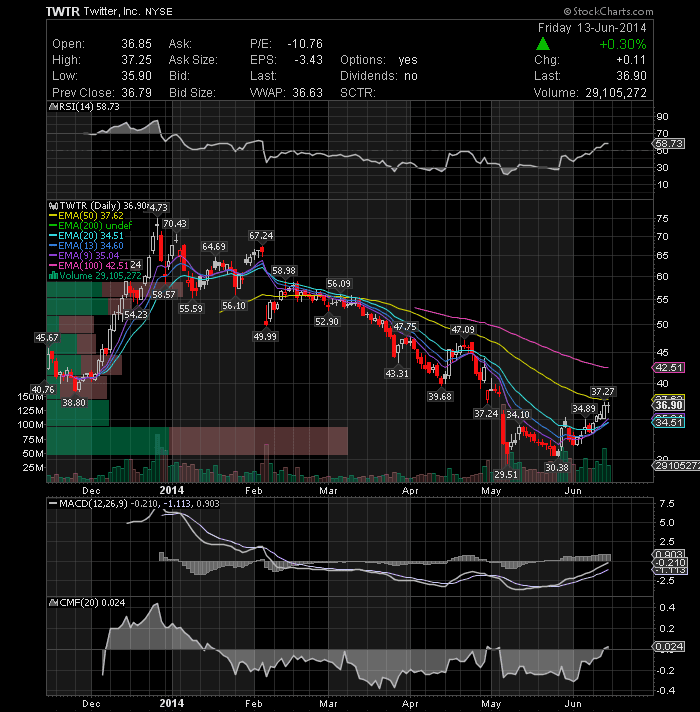
Task: Click the 70.43 price peak label
Action: [x=175, y=223]
